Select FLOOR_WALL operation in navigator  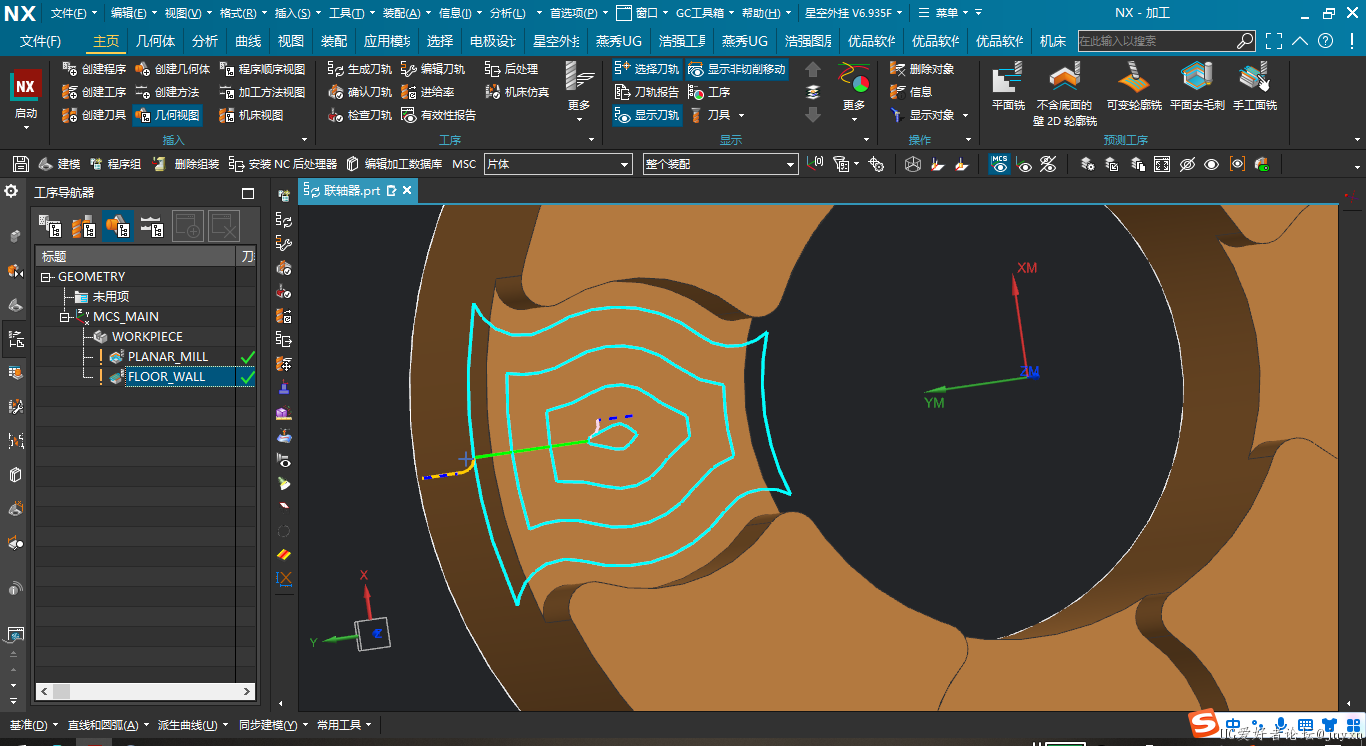tap(166, 377)
